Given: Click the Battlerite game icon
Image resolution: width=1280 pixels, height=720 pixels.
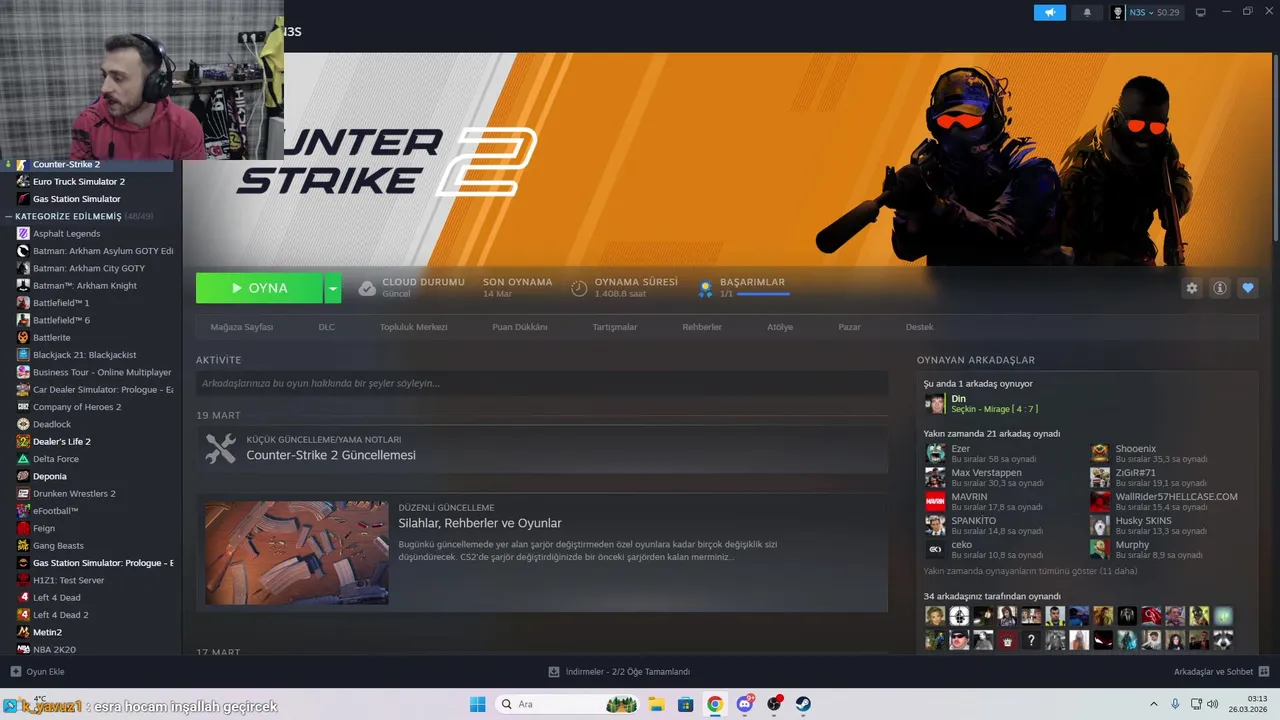Looking at the screenshot, I should 23,337.
